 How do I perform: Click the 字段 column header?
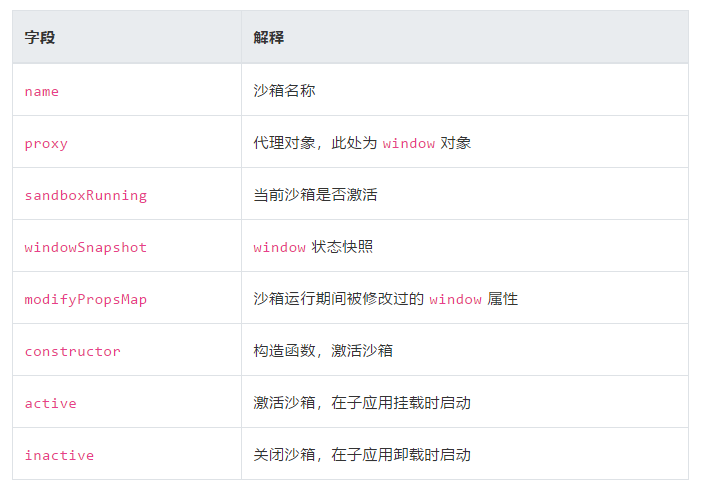click(x=40, y=37)
